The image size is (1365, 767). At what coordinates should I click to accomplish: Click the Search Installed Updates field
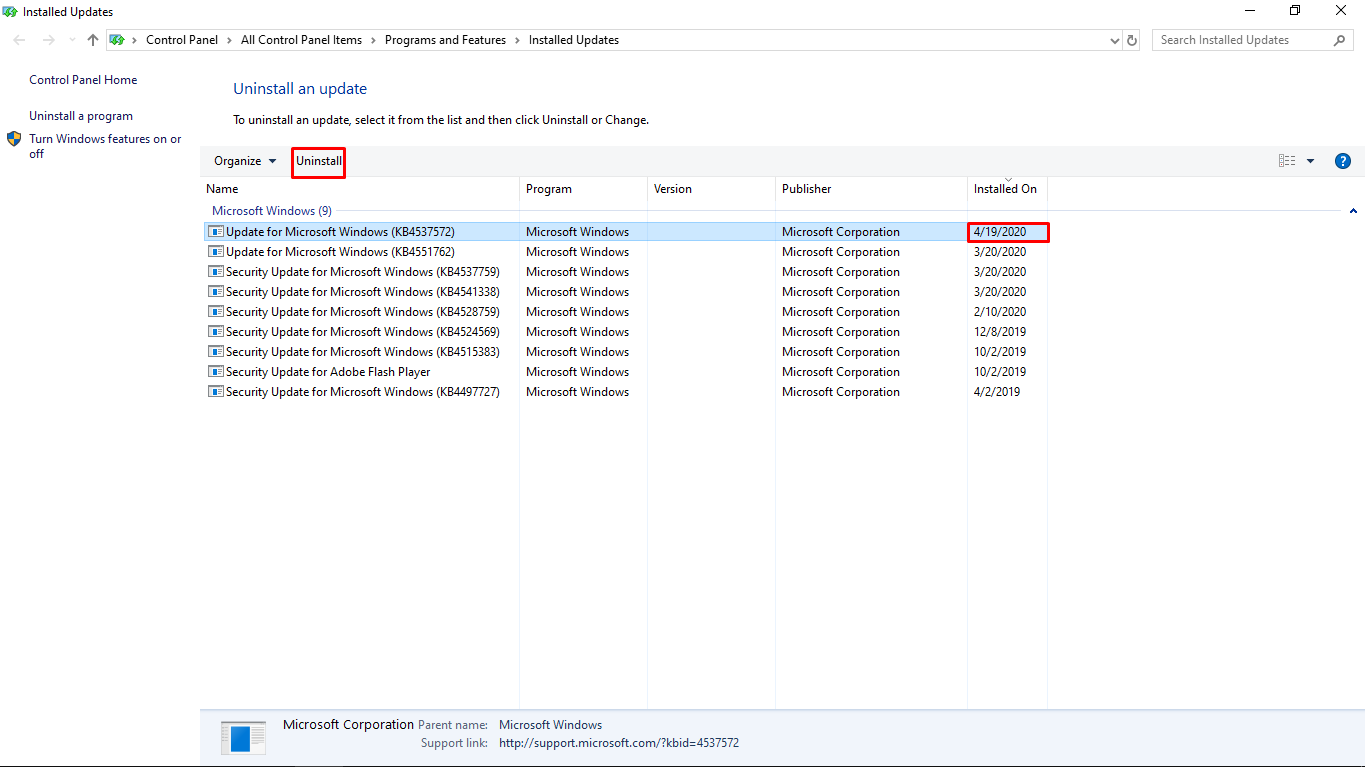click(1240, 40)
